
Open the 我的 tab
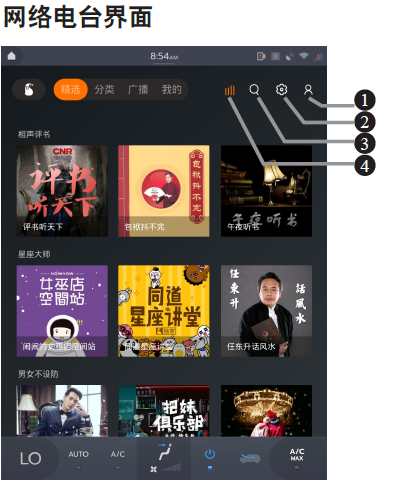coord(172,90)
